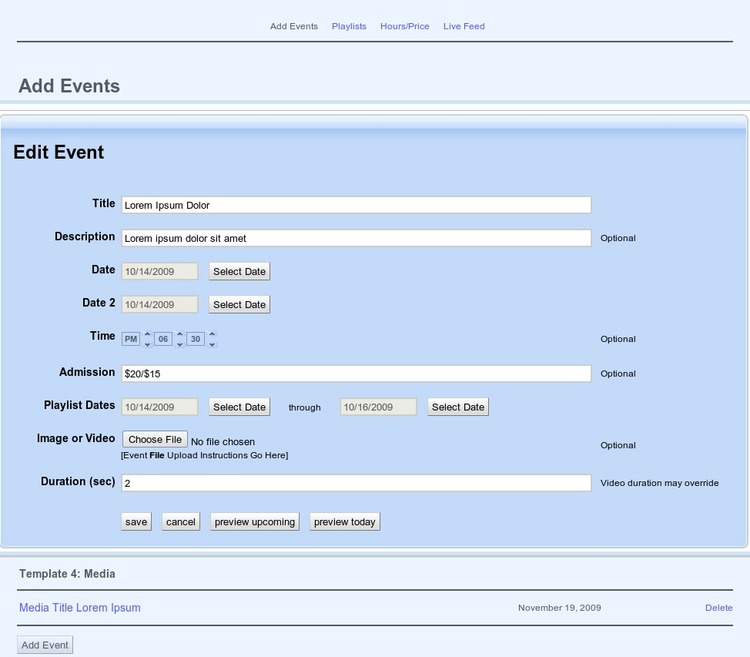Open Select Date for Date 2
The image size is (750, 657).
tap(239, 304)
